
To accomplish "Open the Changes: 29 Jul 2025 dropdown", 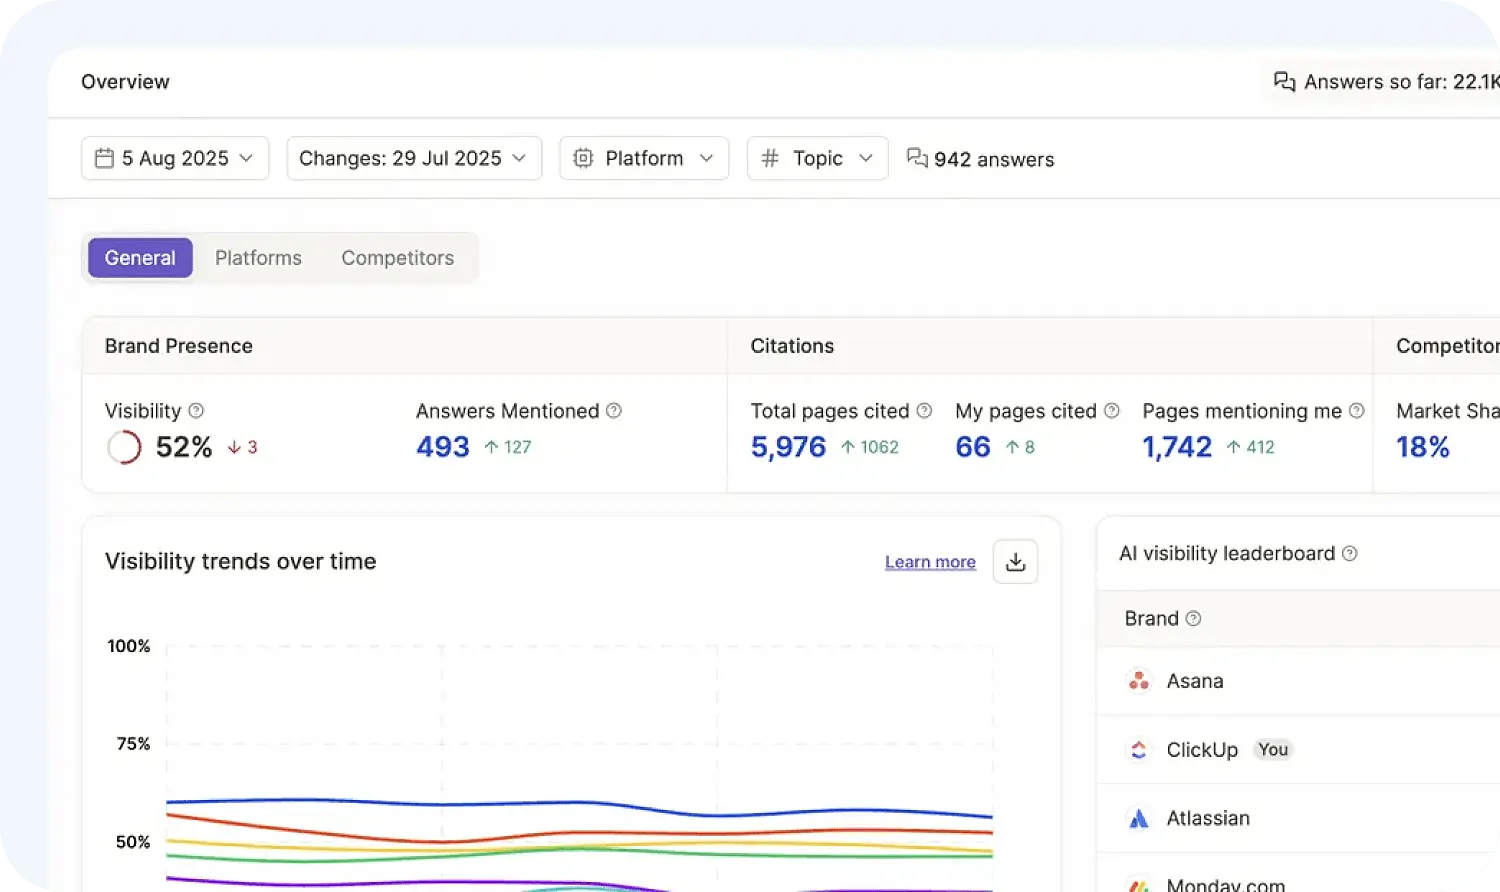I will click(x=413, y=158).
